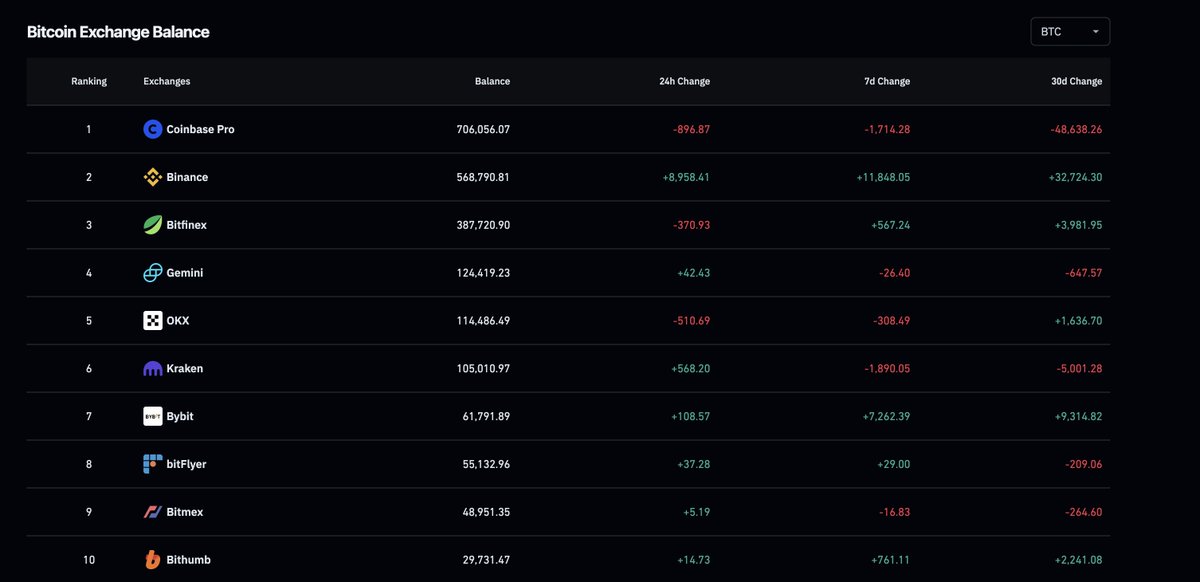Click the 7d change value +11,848.05
The width and height of the screenshot is (1200, 582).
[883, 177]
